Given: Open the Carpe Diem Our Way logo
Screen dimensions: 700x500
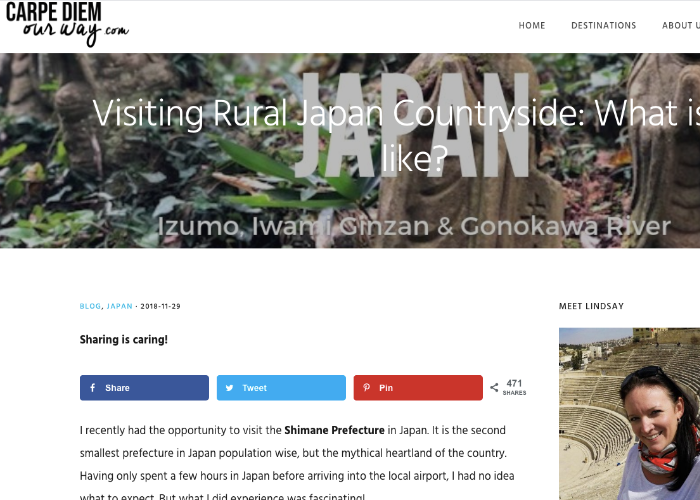Looking at the screenshot, I should point(67,24).
